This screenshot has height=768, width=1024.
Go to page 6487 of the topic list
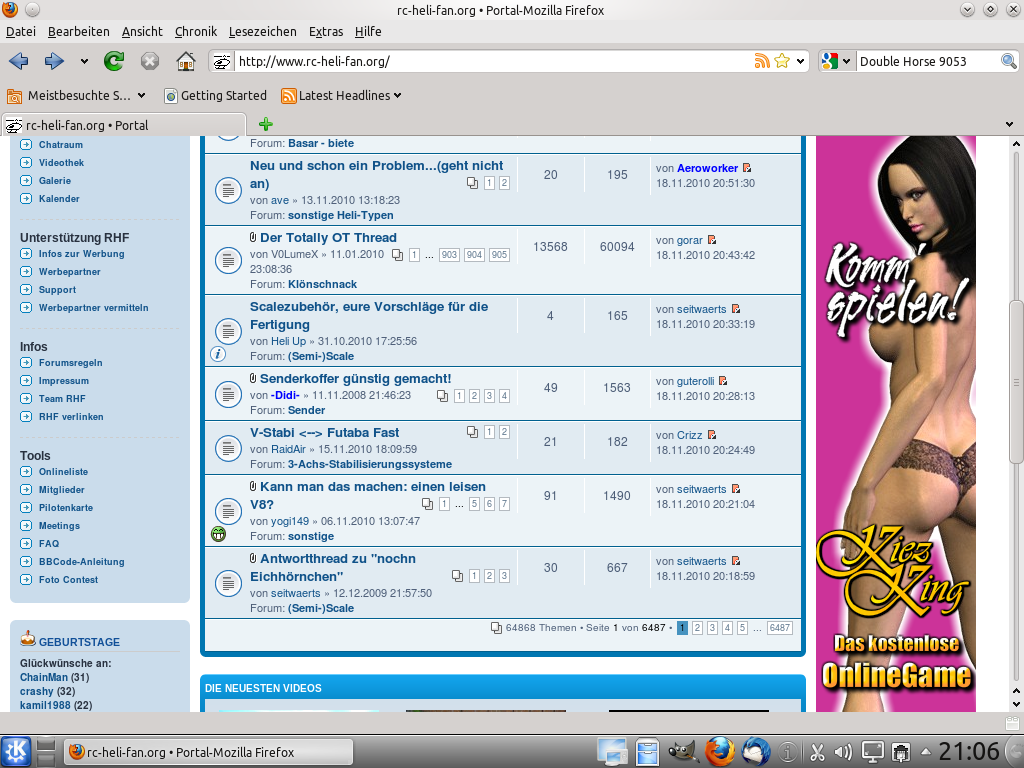pos(780,628)
